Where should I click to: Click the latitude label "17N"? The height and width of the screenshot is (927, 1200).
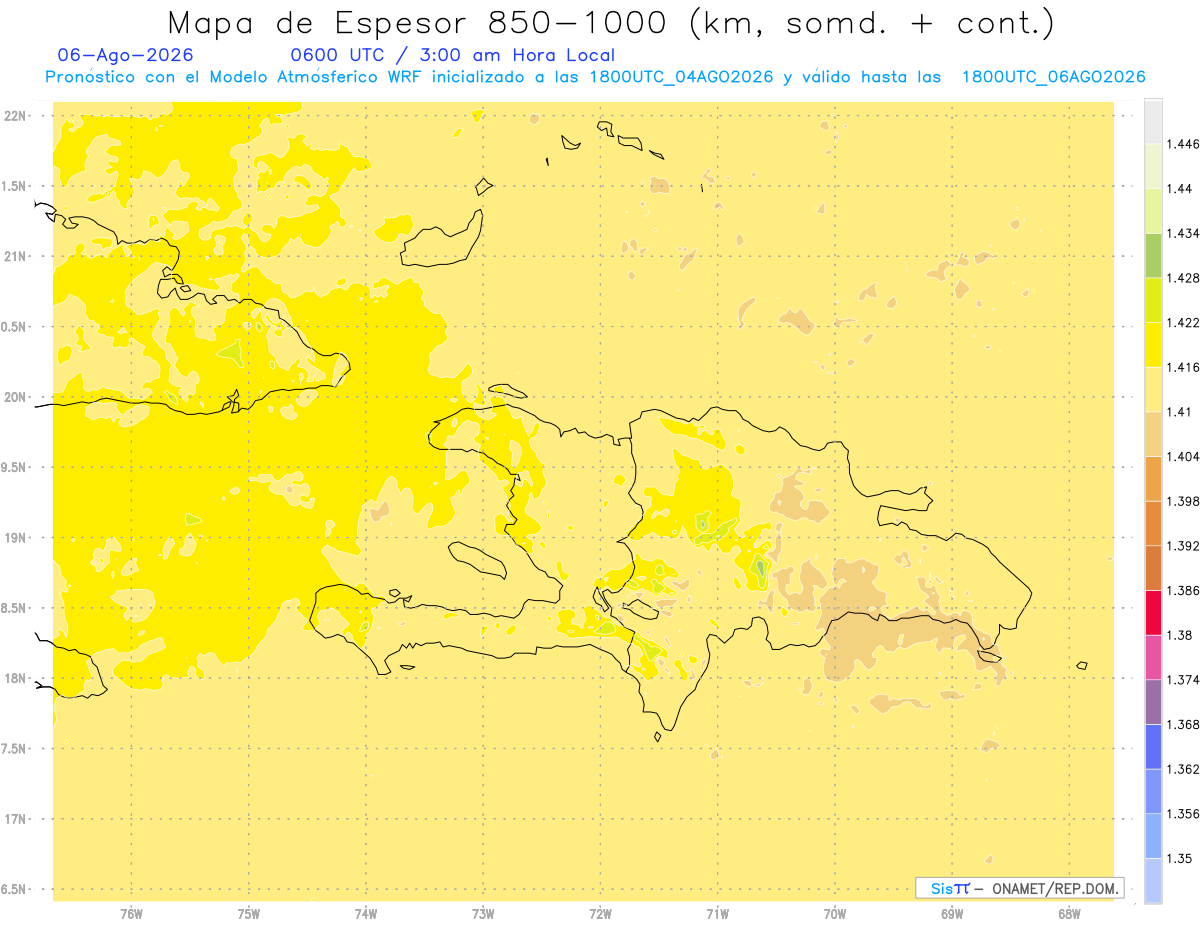point(17,819)
